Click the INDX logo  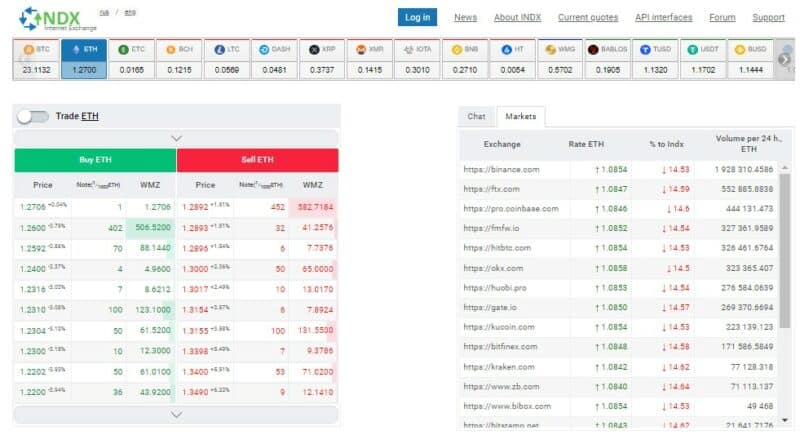(57, 19)
